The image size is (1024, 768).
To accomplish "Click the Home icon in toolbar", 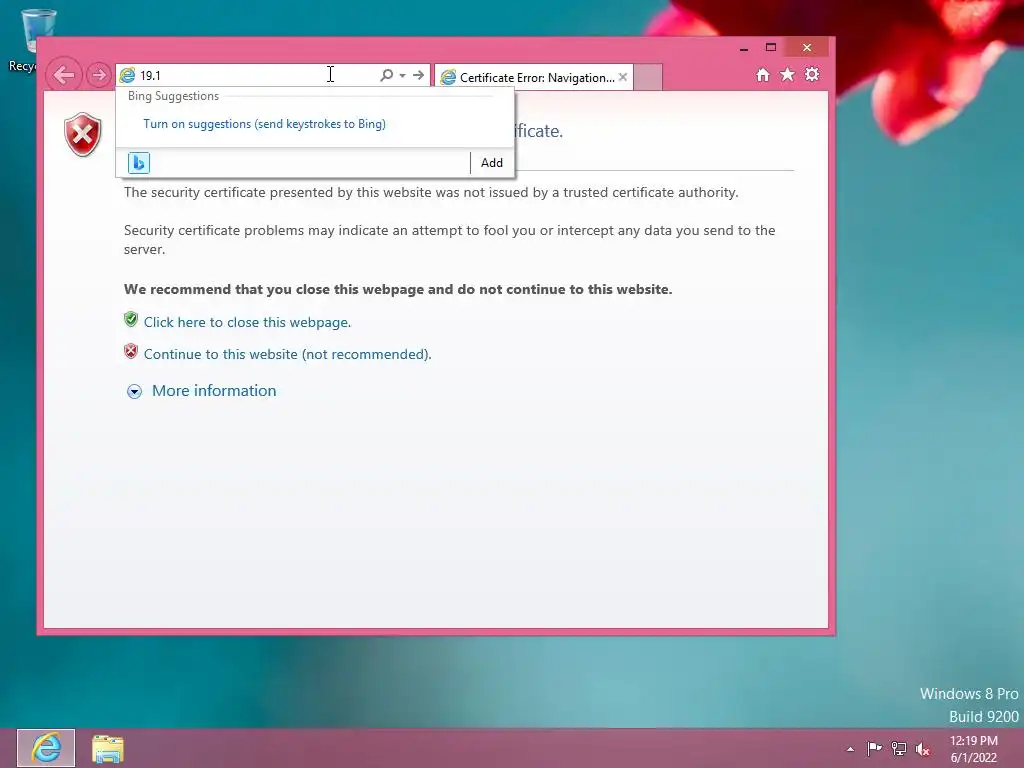I will (x=763, y=74).
